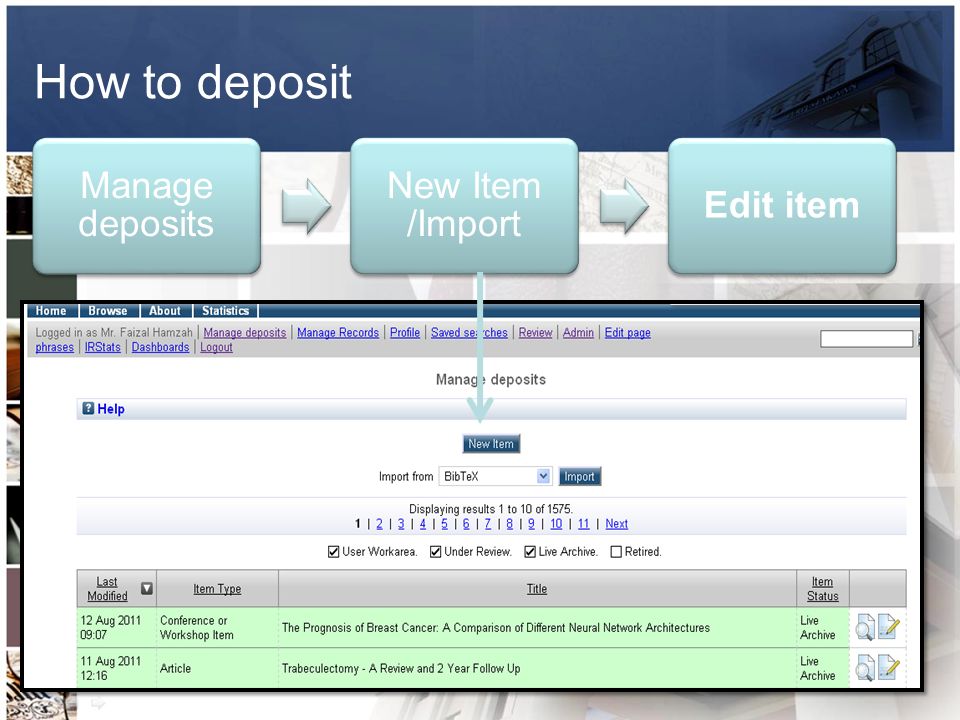This screenshot has width=960, height=720.
Task: Open the Import from BibTeX dropdown
Action: click(495, 476)
